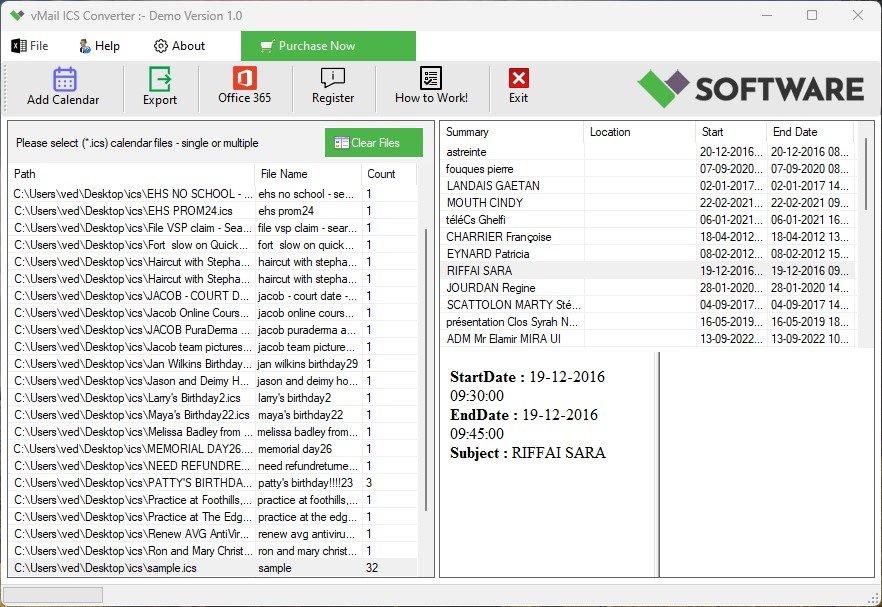
Task: Select the Fort slow on Quick path row
Action: click(213, 245)
